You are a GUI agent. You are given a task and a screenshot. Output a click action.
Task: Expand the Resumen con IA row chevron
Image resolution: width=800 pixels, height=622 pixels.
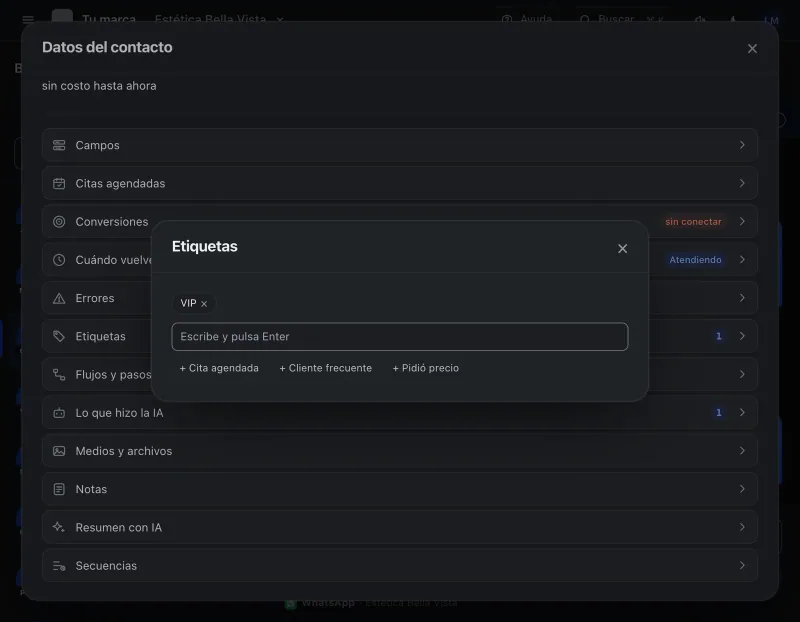742,527
